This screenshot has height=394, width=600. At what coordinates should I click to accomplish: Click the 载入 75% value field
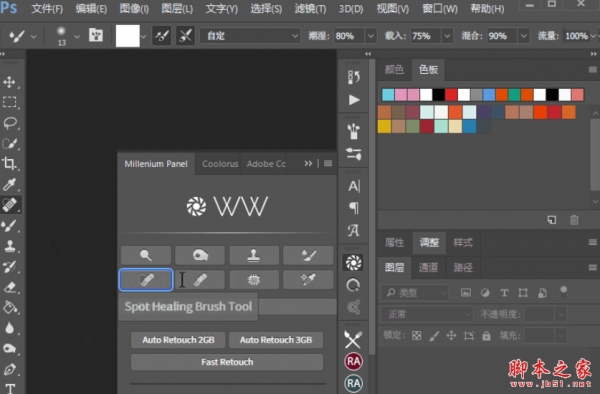(x=426, y=36)
